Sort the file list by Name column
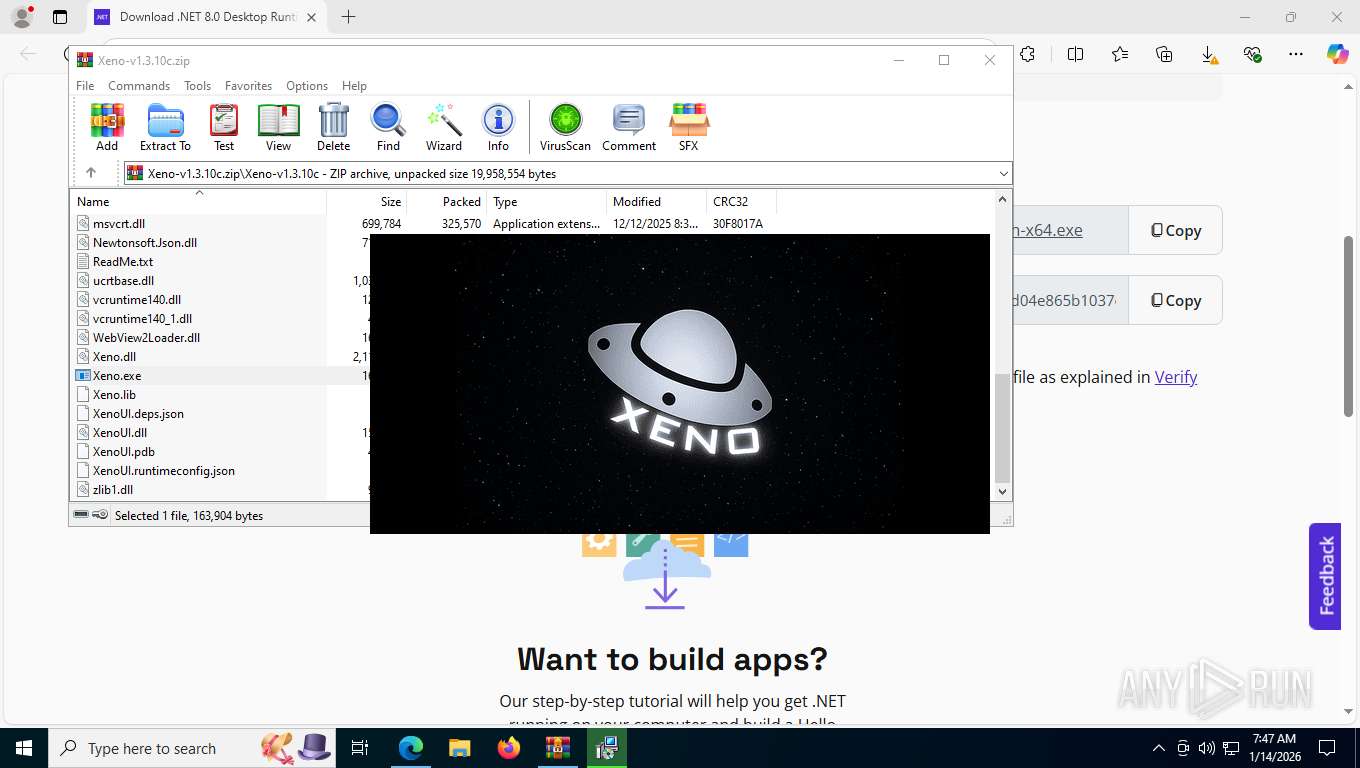The height and width of the screenshot is (768, 1360). [x=198, y=202]
